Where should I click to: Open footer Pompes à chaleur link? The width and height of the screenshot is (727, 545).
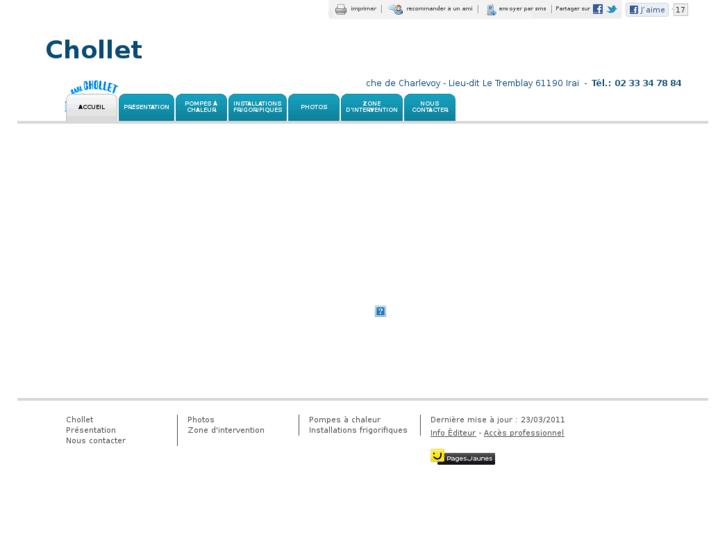tap(344, 420)
